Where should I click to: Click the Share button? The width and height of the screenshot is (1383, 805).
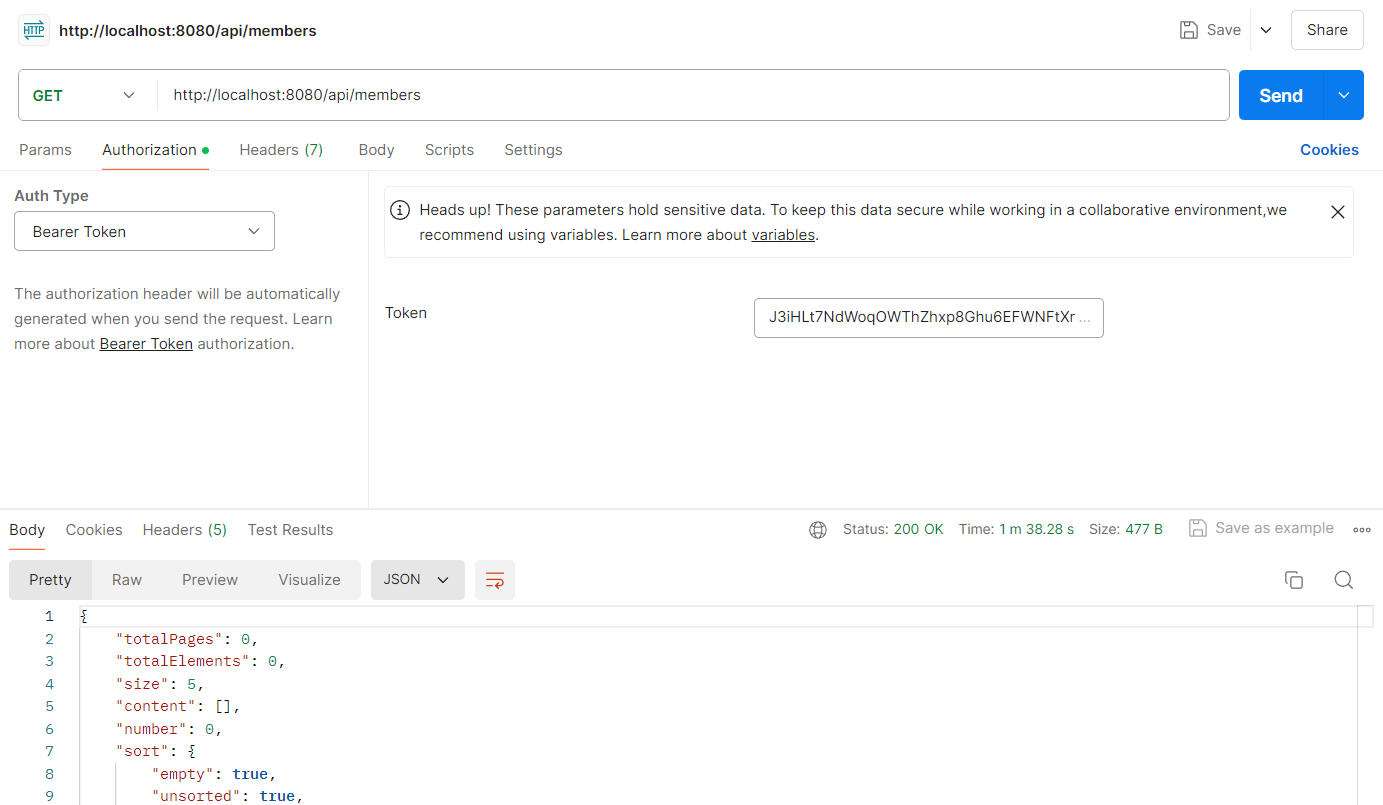1327,30
